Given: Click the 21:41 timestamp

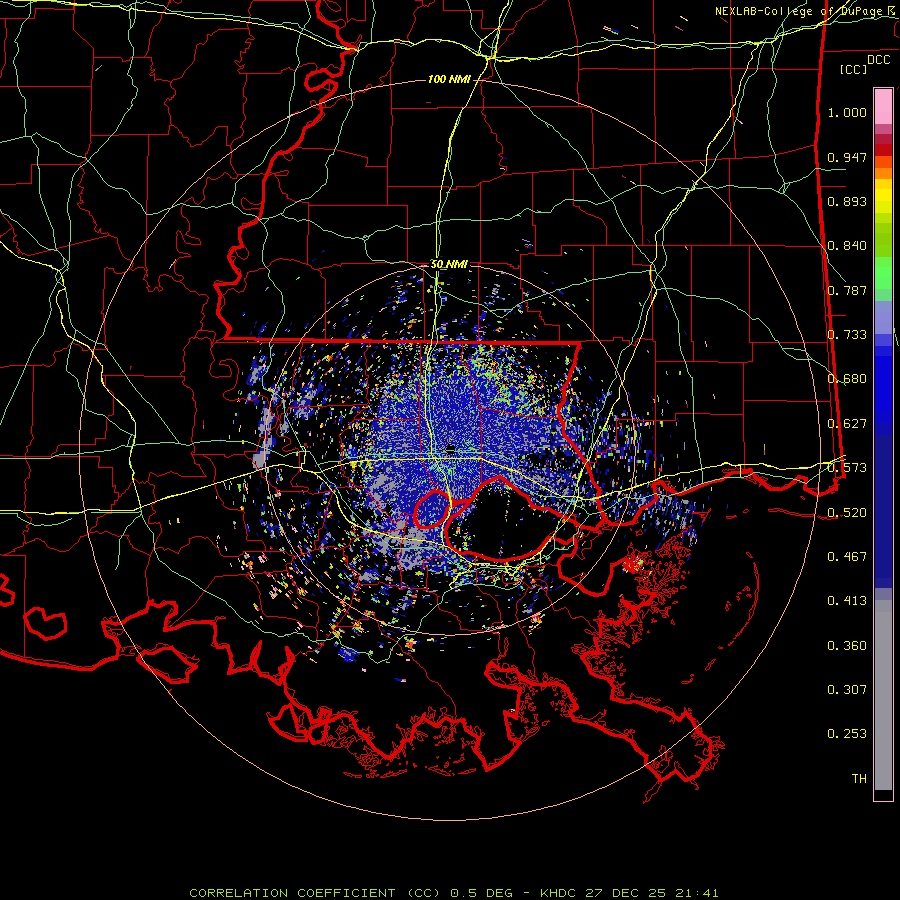Looking at the screenshot, I should [x=697, y=893].
